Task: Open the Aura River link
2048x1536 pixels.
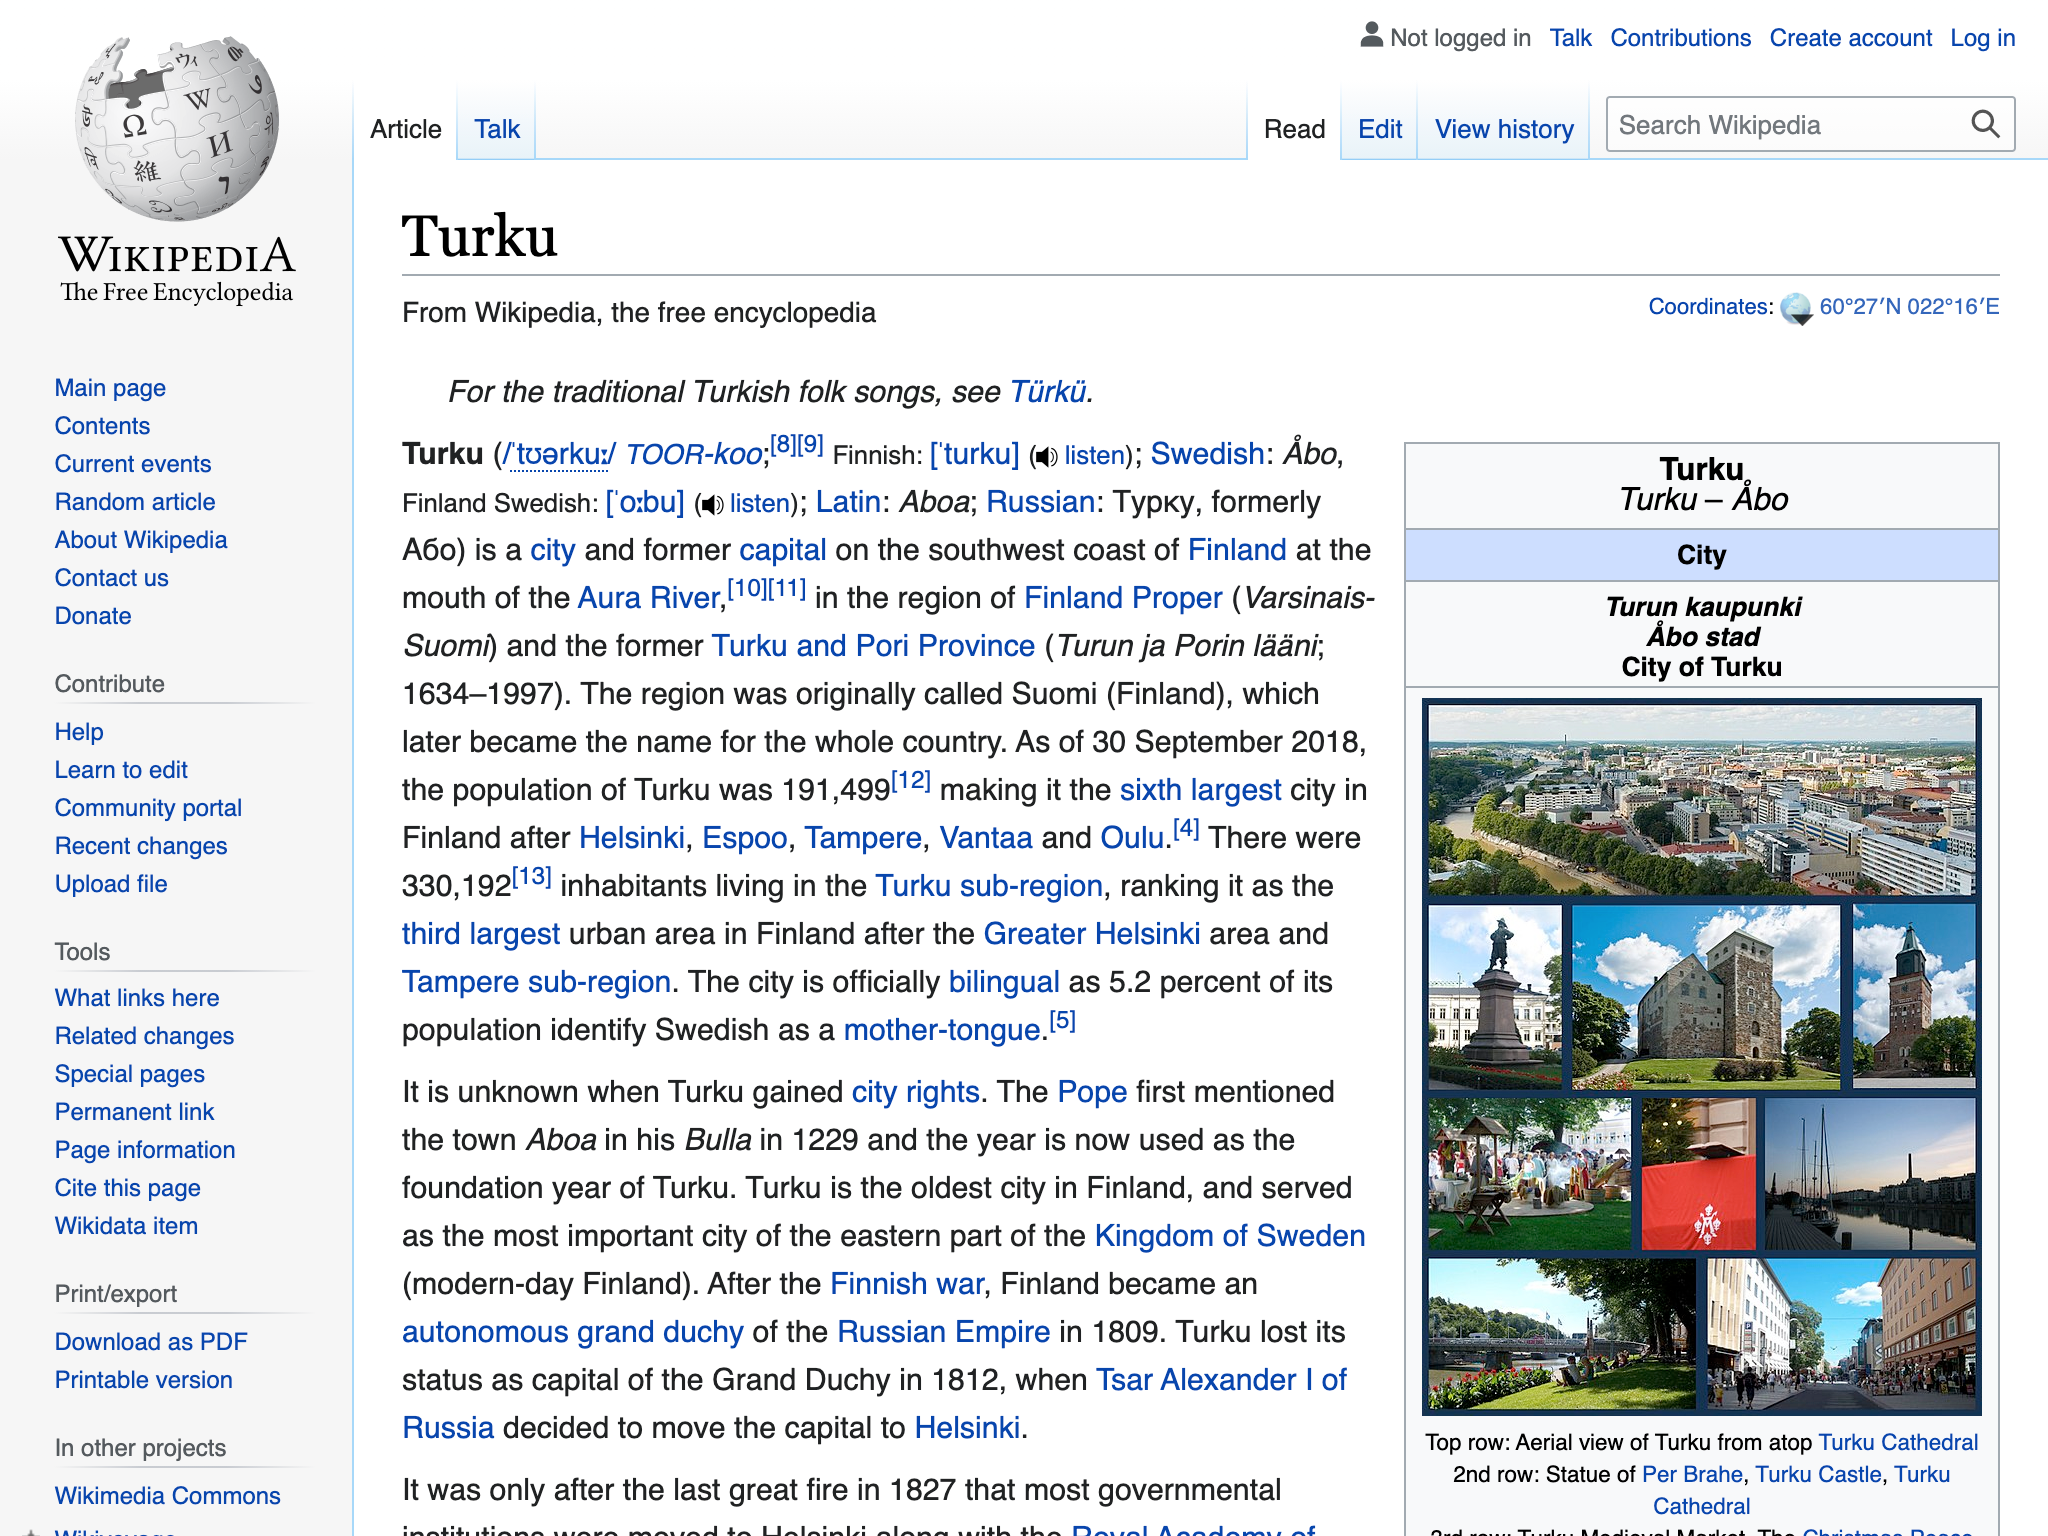Action: click(x=649, y=598)
